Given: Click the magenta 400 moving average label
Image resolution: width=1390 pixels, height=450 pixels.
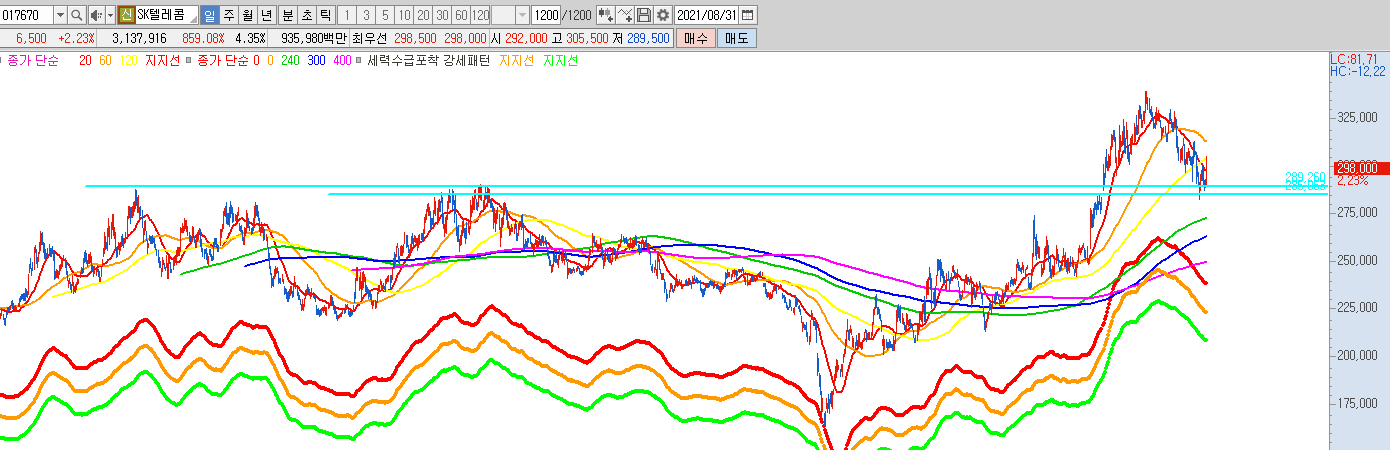Looking at the screenshot, I should (342, 61).
